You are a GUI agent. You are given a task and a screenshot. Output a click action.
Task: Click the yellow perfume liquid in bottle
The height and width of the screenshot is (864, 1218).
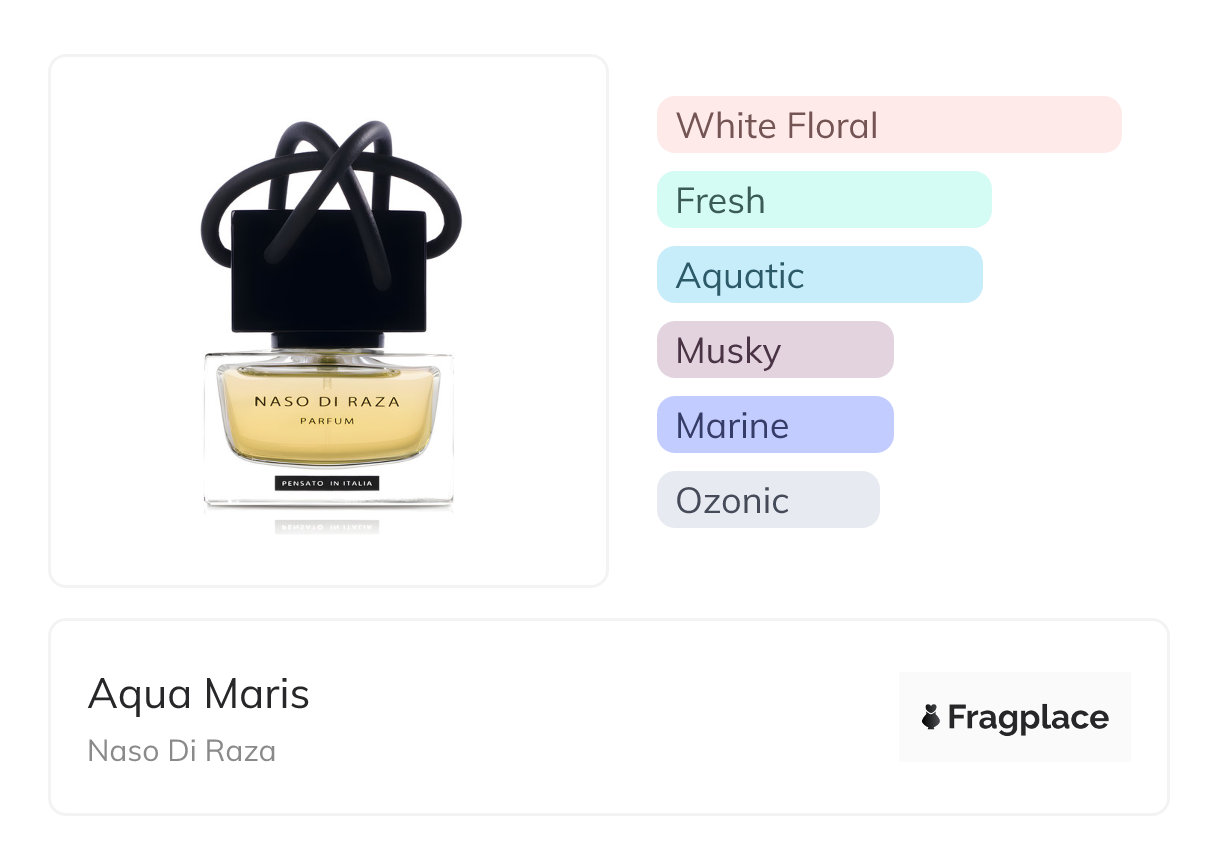pos(327,445)
